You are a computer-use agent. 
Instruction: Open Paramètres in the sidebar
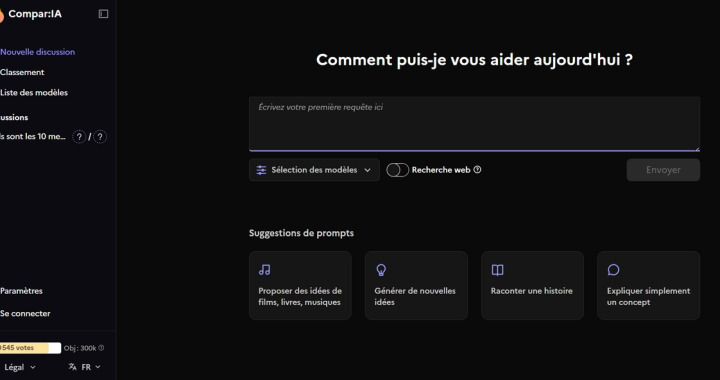click(21, 291)
